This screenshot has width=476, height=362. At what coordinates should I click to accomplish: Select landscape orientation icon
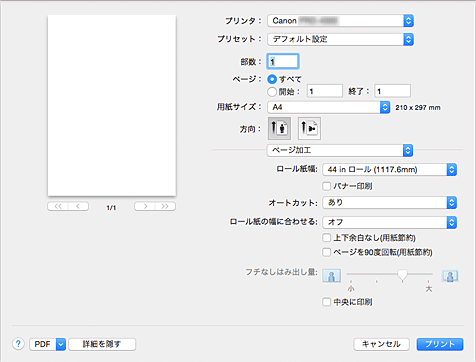309,128
